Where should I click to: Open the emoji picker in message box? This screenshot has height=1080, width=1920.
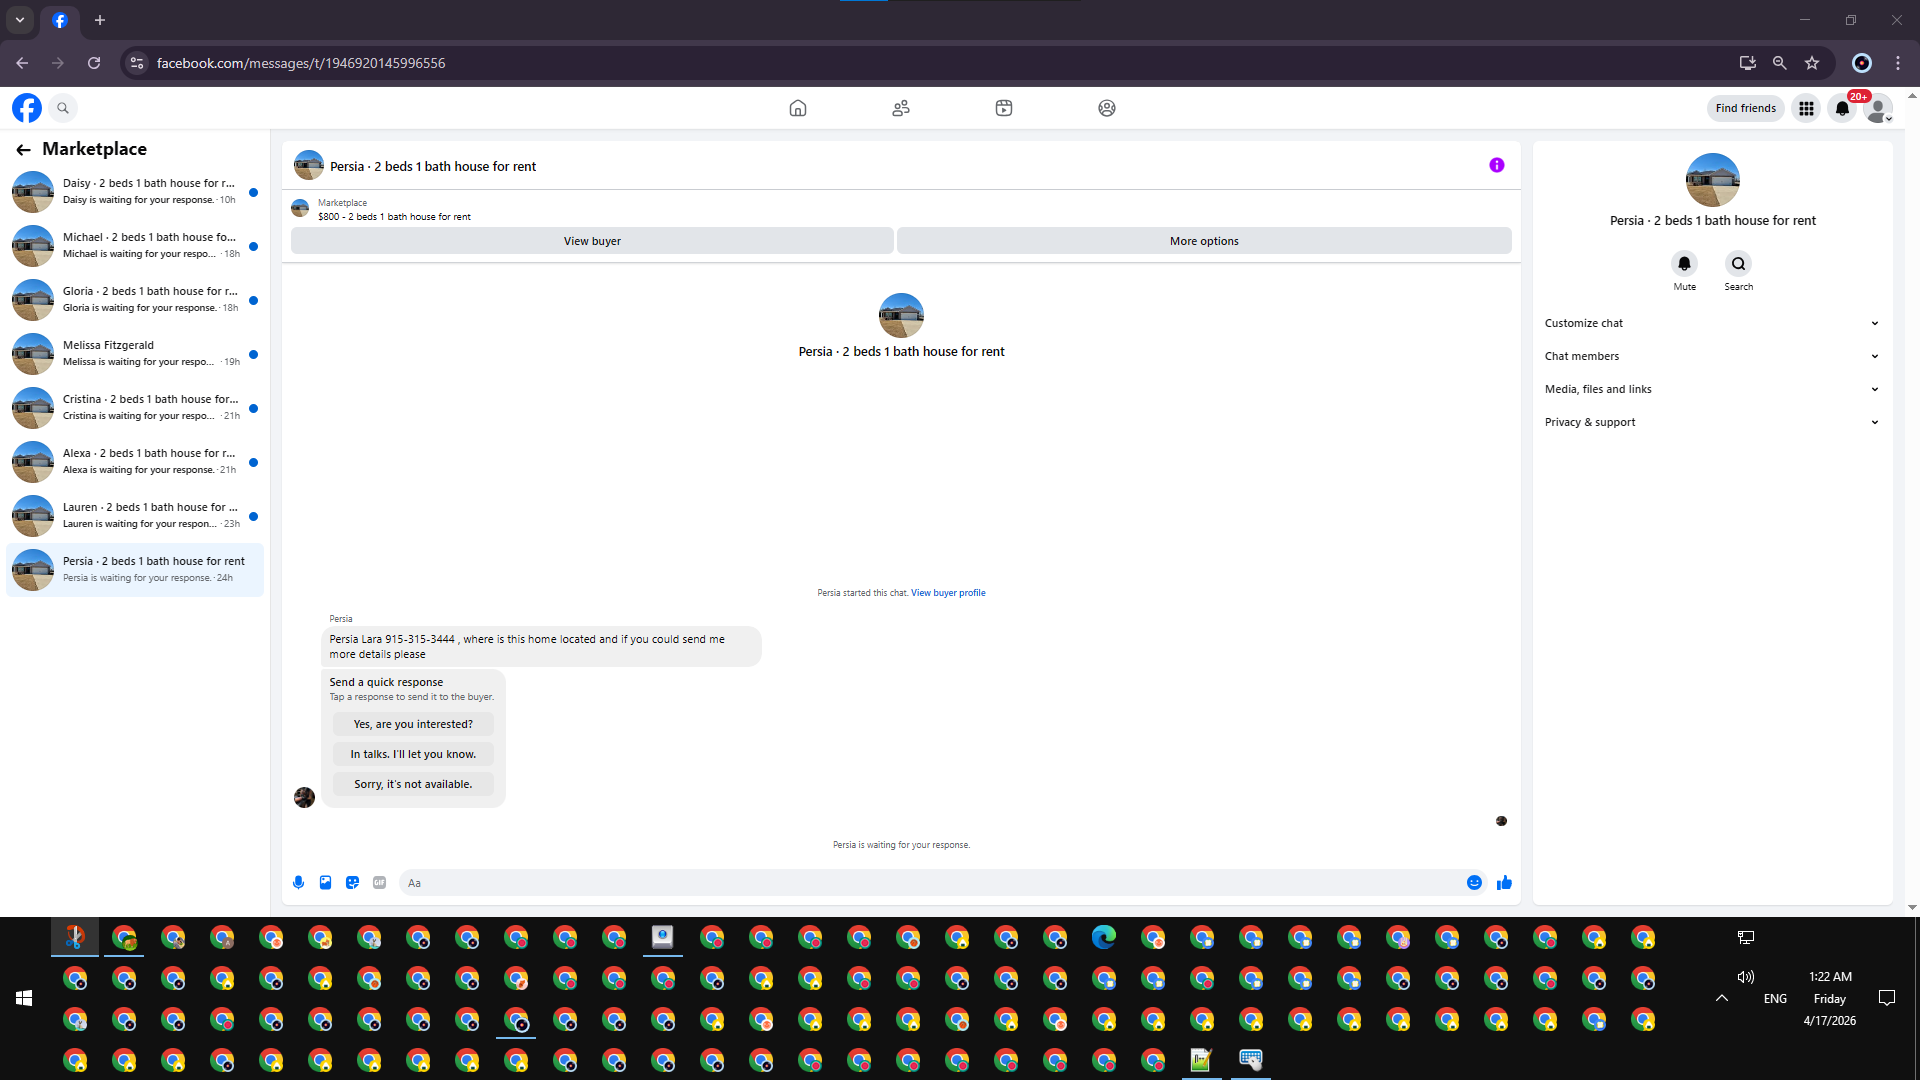click(1474, 883)
